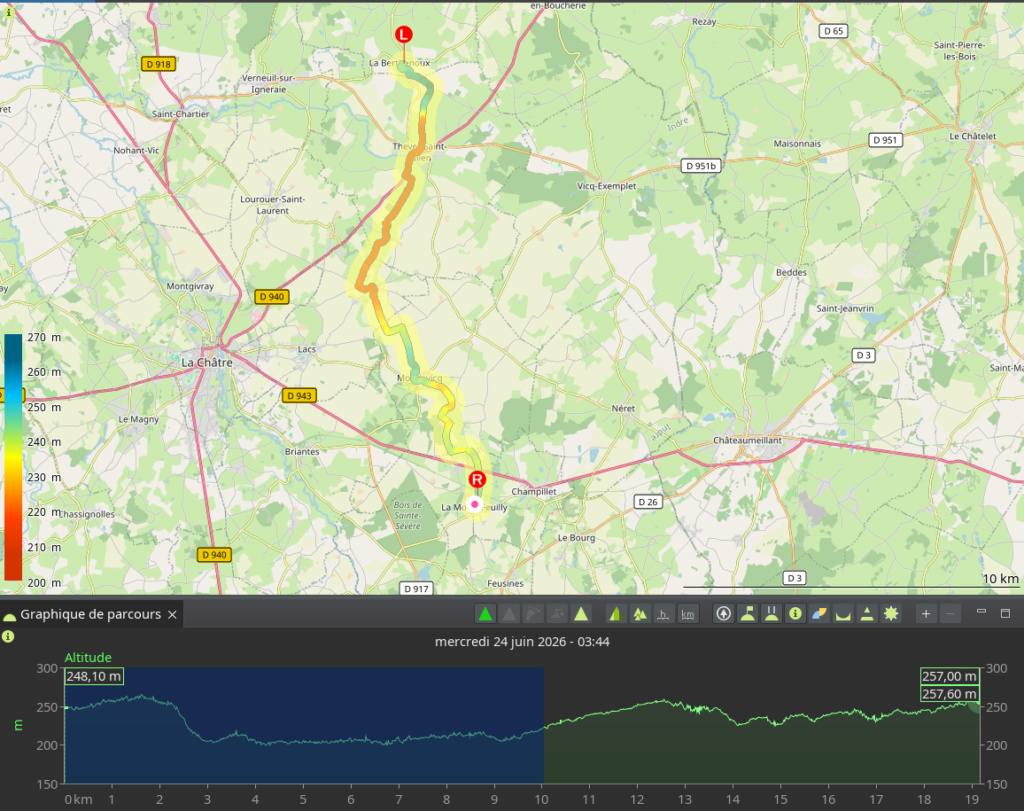Click the La Châtre town label
The image size is (1024, 811).
click(206, 362)
